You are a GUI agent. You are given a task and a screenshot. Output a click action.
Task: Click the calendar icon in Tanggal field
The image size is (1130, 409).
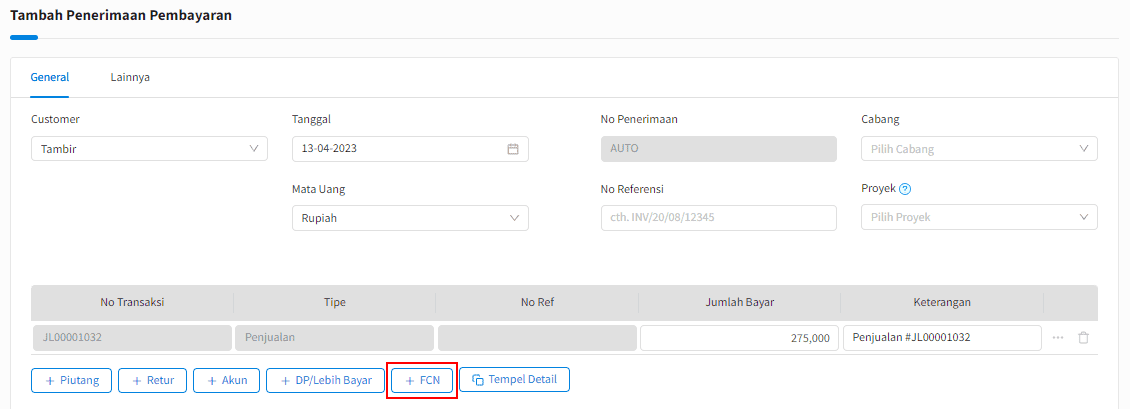point(513,149)
